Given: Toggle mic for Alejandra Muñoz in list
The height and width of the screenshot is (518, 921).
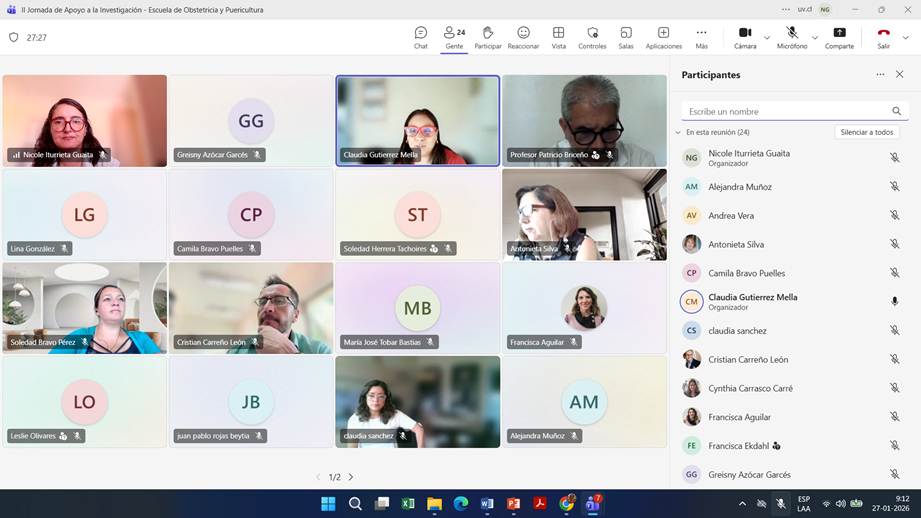Looking at the screenshot, I should click(894, 187).
